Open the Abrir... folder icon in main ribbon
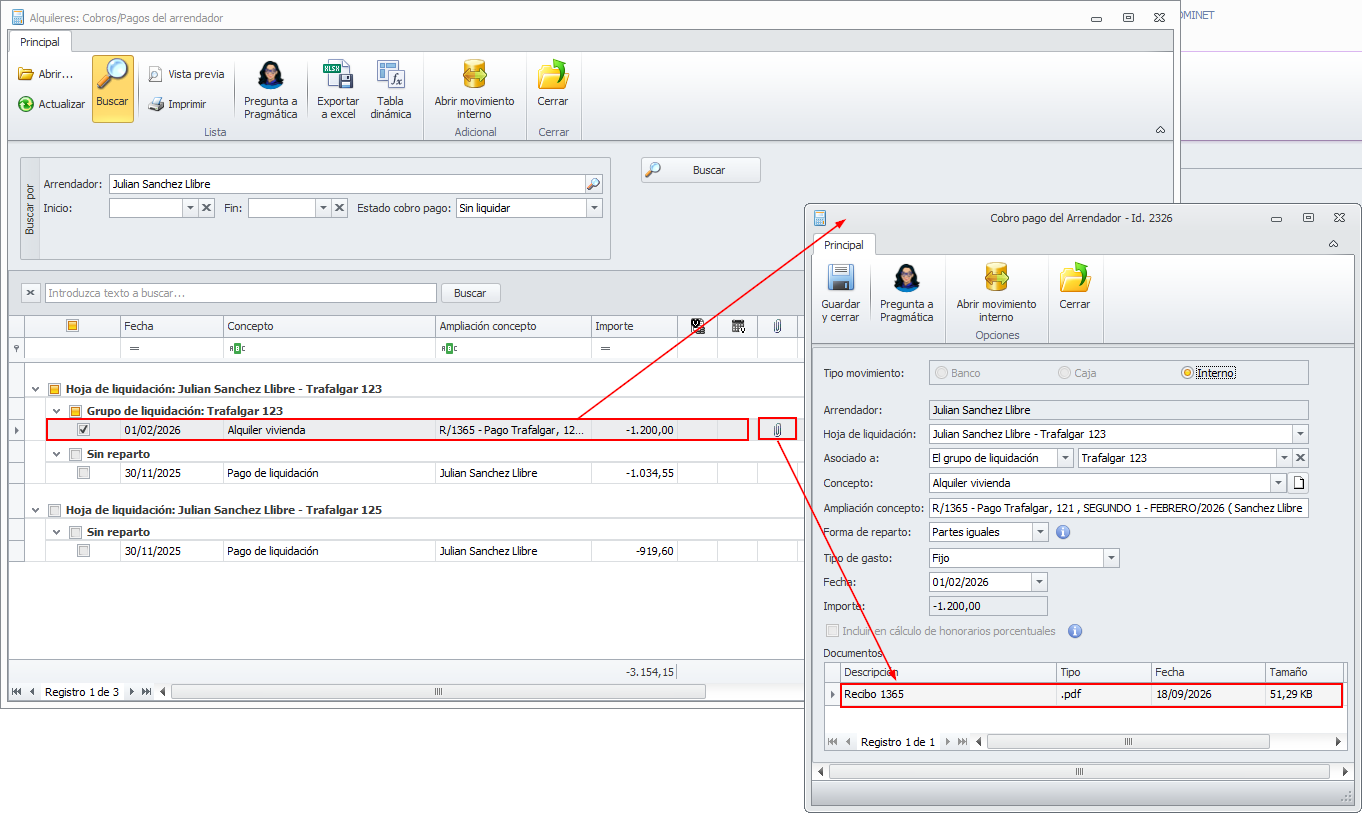The width and height of the screenshot is (1362, 813). click(46, 74)
